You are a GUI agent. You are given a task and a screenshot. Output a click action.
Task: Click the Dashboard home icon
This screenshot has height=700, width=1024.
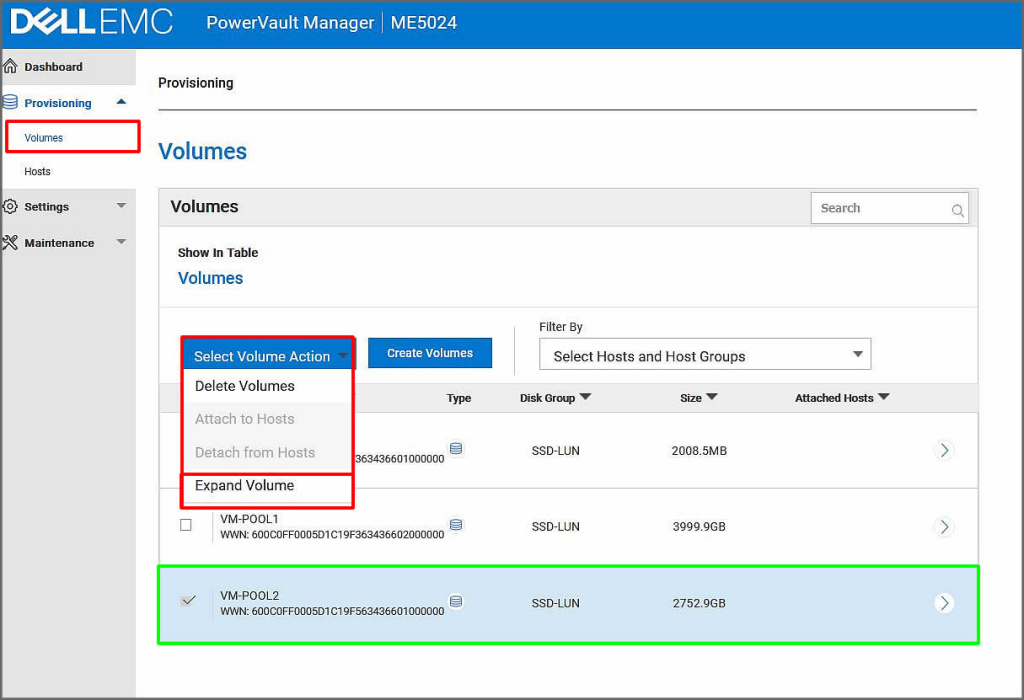11,67
